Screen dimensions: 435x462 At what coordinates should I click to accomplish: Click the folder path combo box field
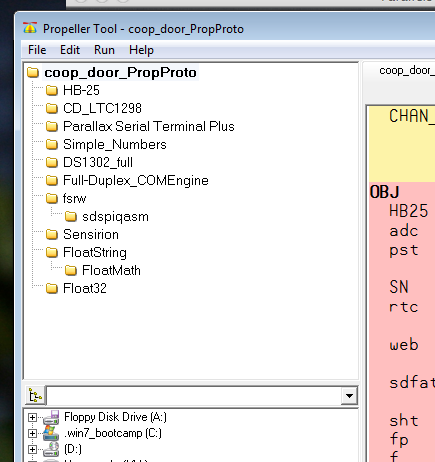click(194, 396)
